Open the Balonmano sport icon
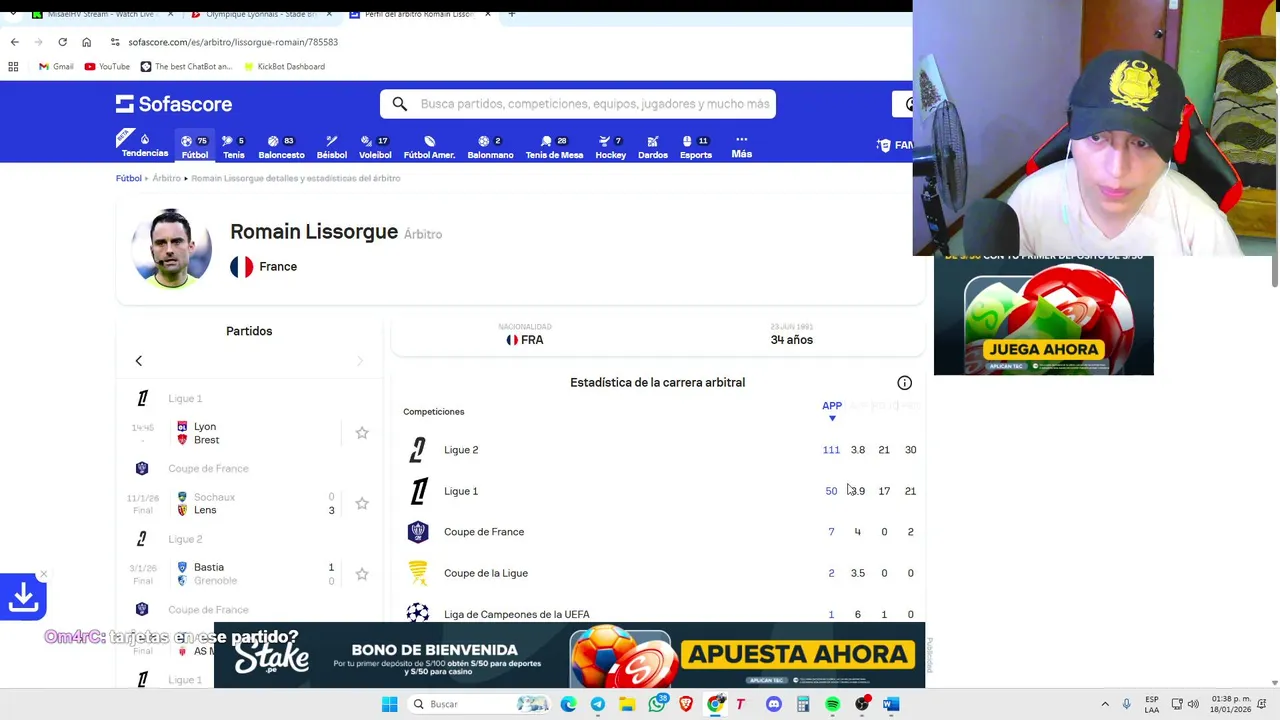 tap(490, 147)
